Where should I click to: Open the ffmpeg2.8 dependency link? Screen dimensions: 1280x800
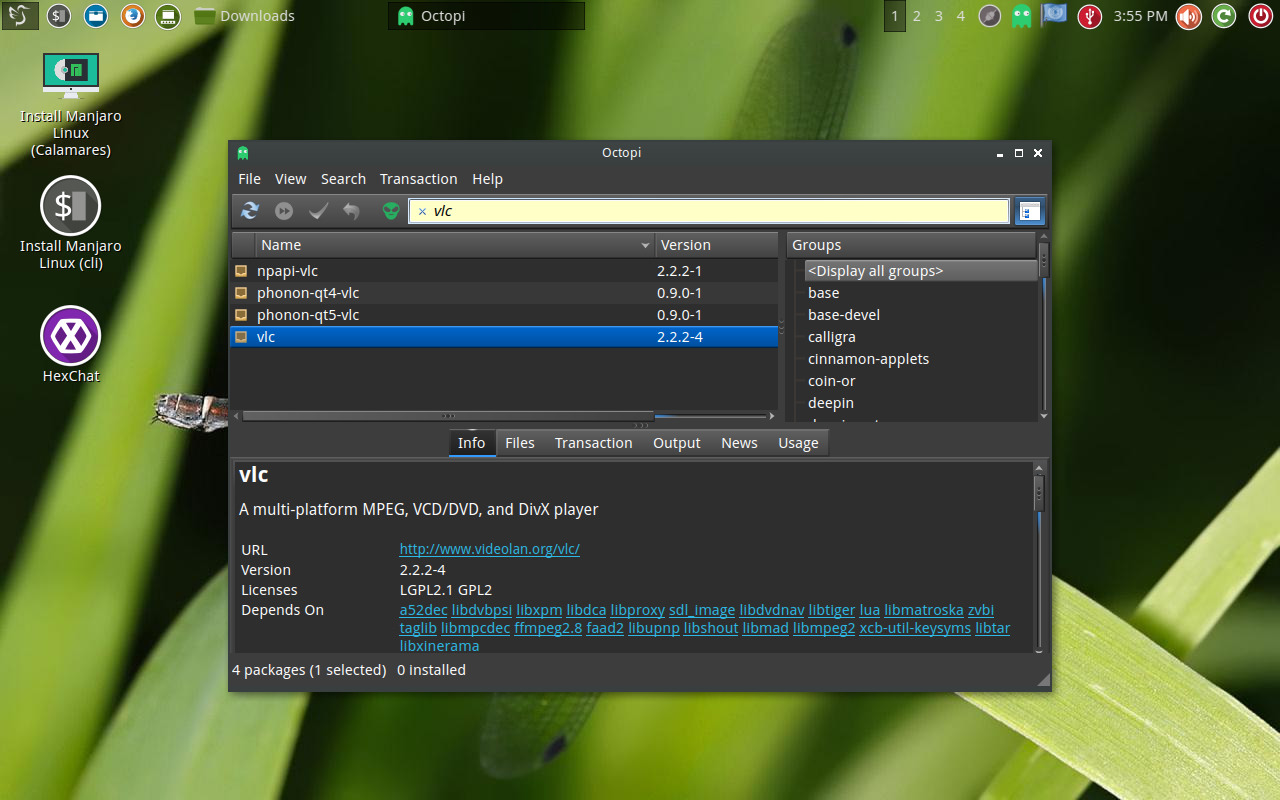(x=548, y=628)
